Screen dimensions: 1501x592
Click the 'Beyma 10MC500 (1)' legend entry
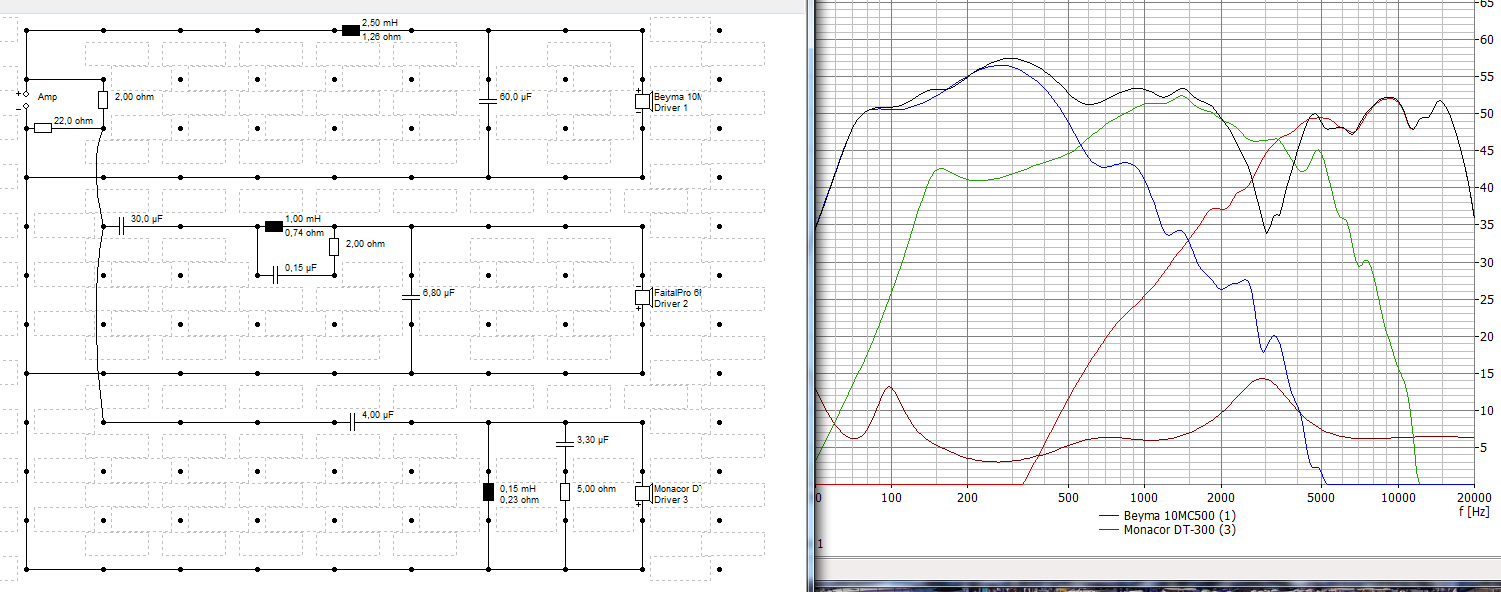(1167, 515)
